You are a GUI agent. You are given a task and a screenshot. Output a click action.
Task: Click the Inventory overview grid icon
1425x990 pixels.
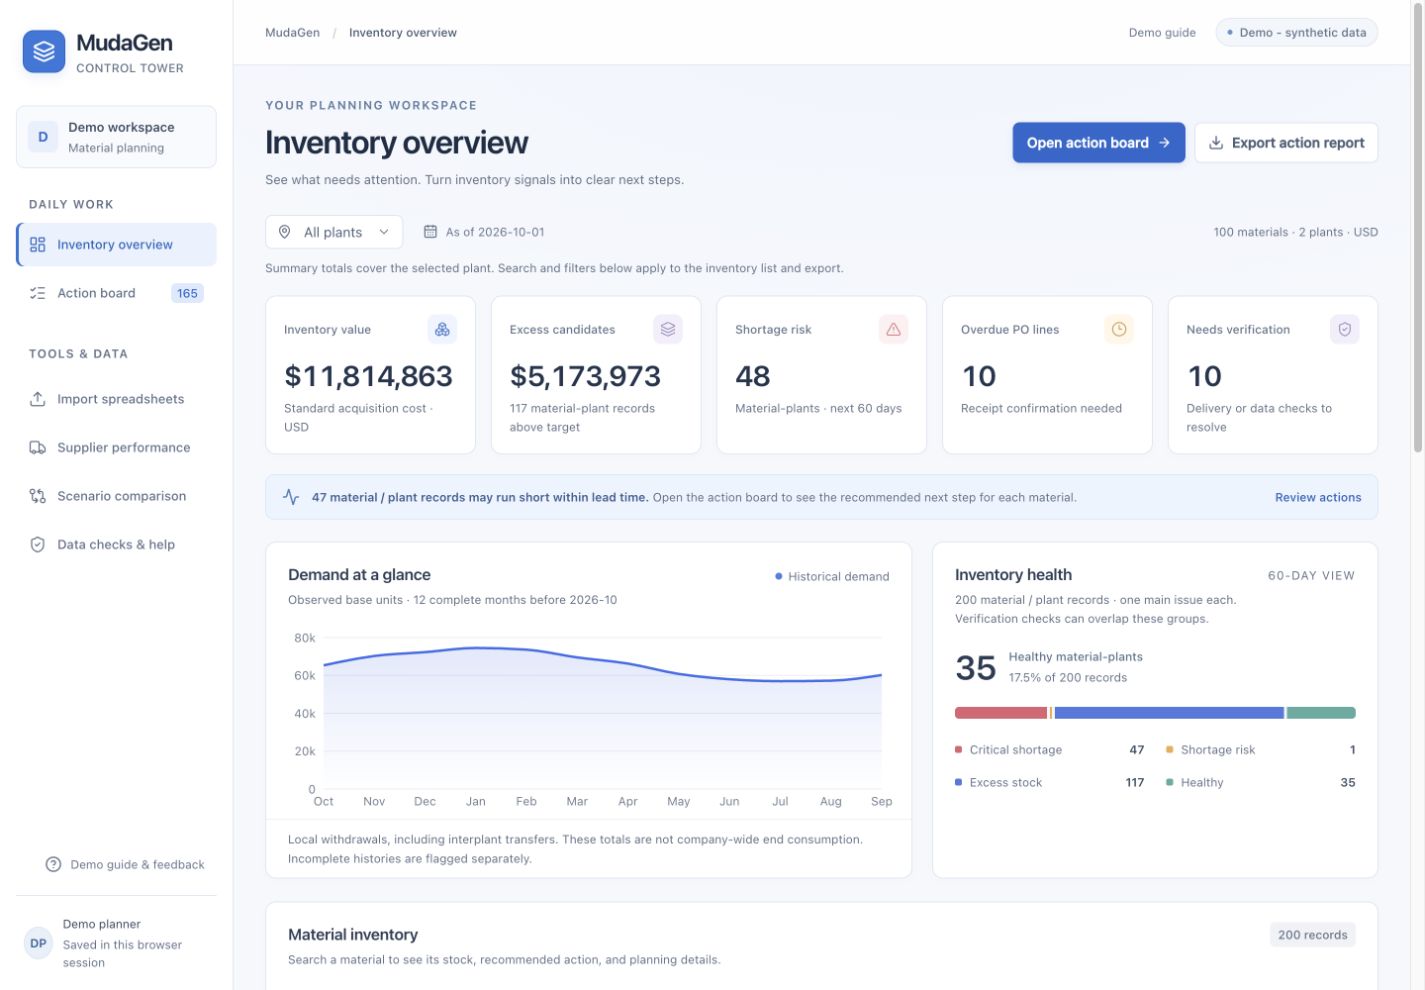[37, 245]
